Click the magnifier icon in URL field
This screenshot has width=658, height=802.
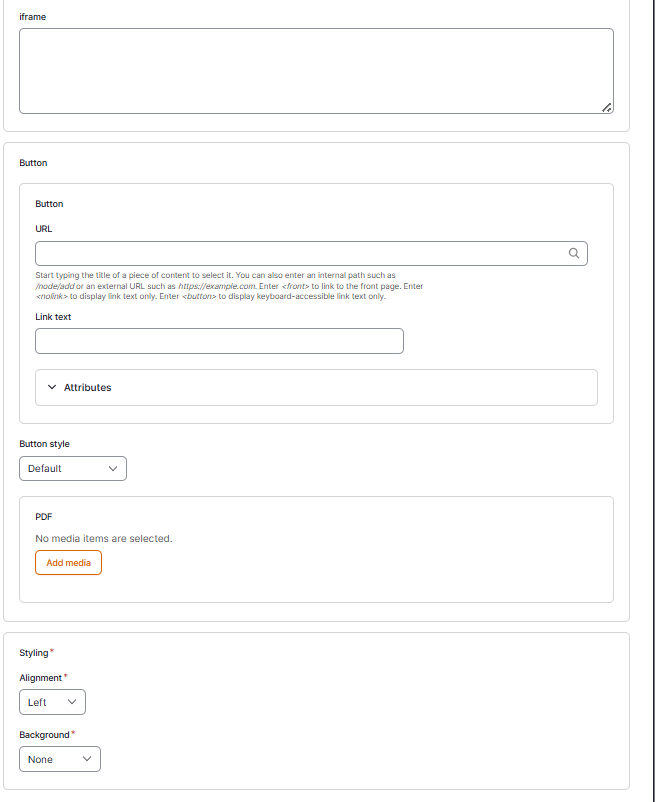[574, 253]
